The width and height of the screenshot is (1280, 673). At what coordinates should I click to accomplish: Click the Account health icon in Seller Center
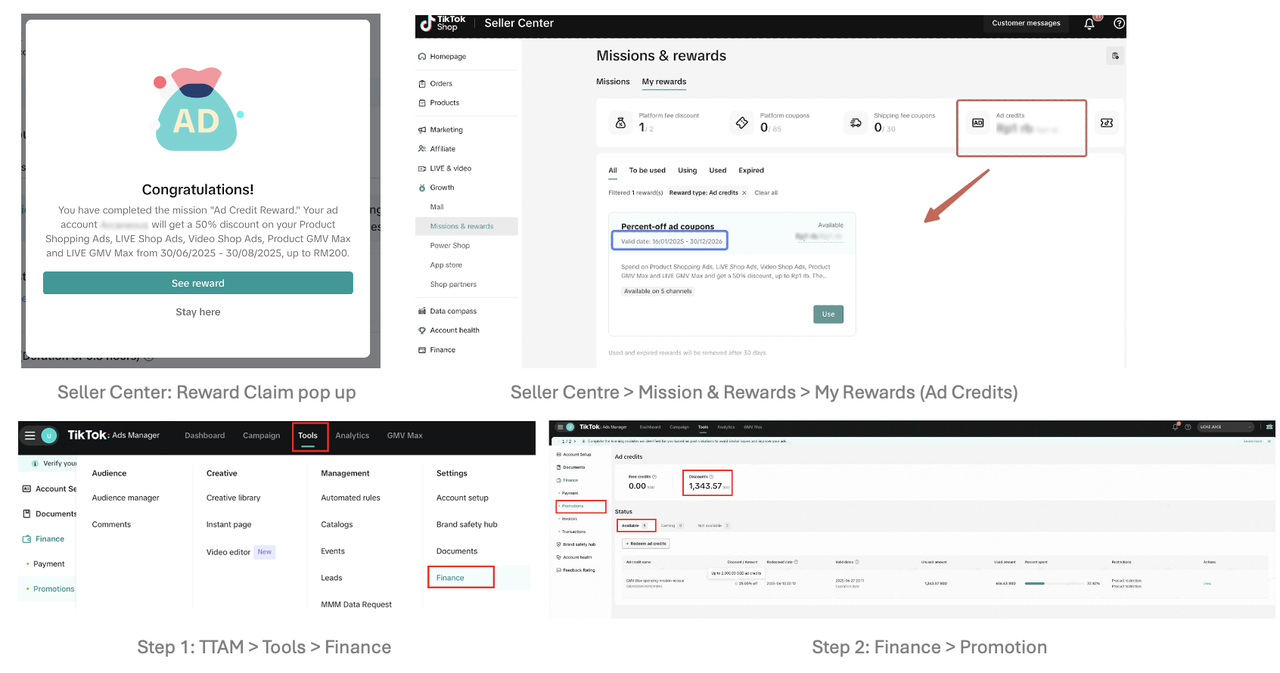[x=423, y=330]
